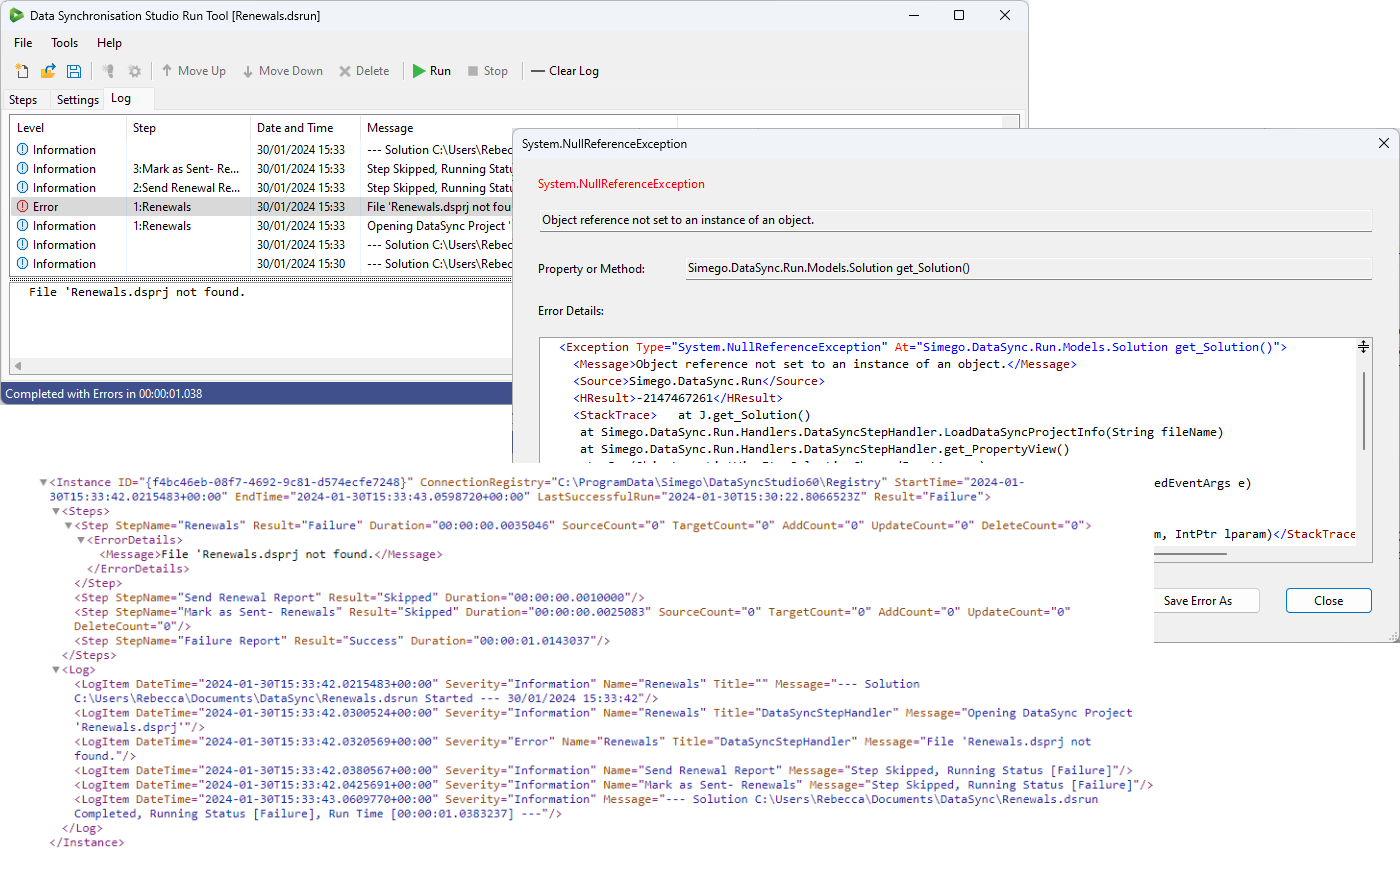Click Close in the exception dialog
The width and height of the screenshot is (1400, 876).
point(1329,601)
